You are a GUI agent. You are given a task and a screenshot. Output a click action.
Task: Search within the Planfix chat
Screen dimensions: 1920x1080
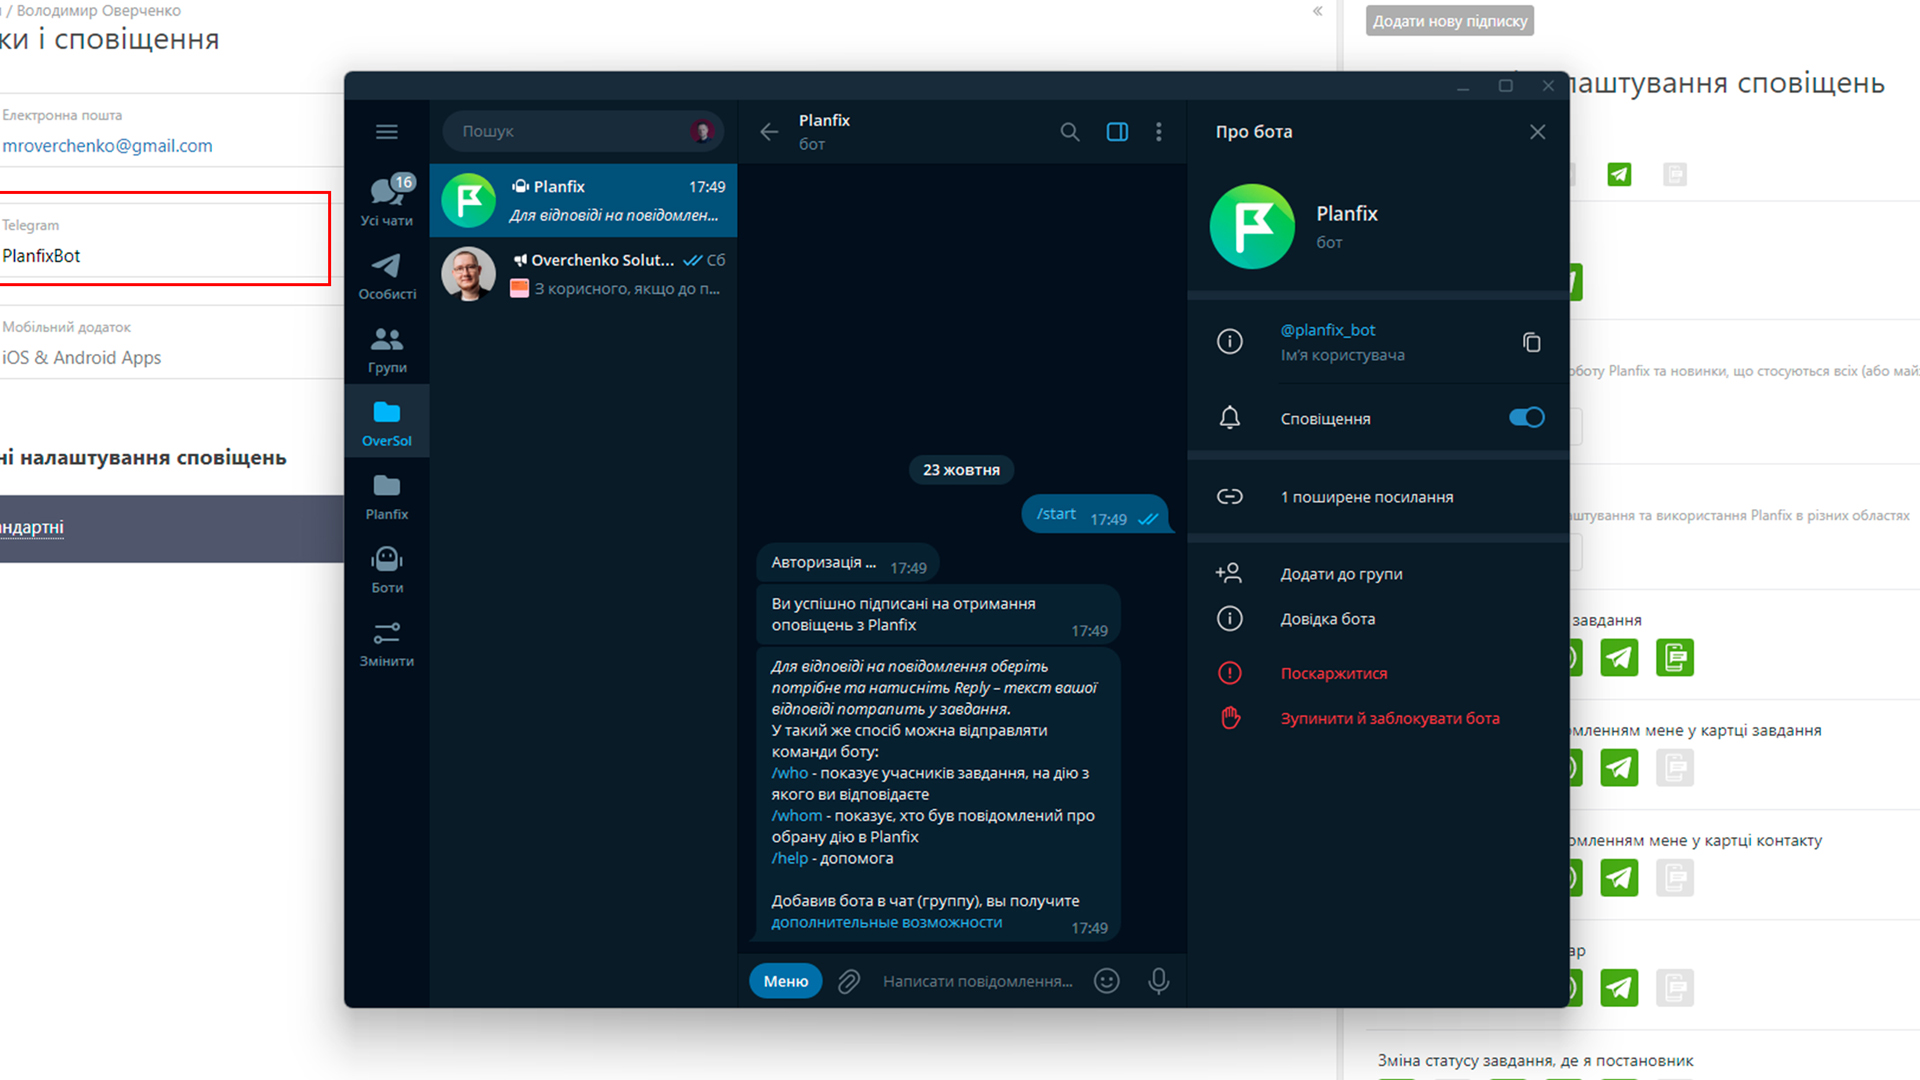[1069, 132]
